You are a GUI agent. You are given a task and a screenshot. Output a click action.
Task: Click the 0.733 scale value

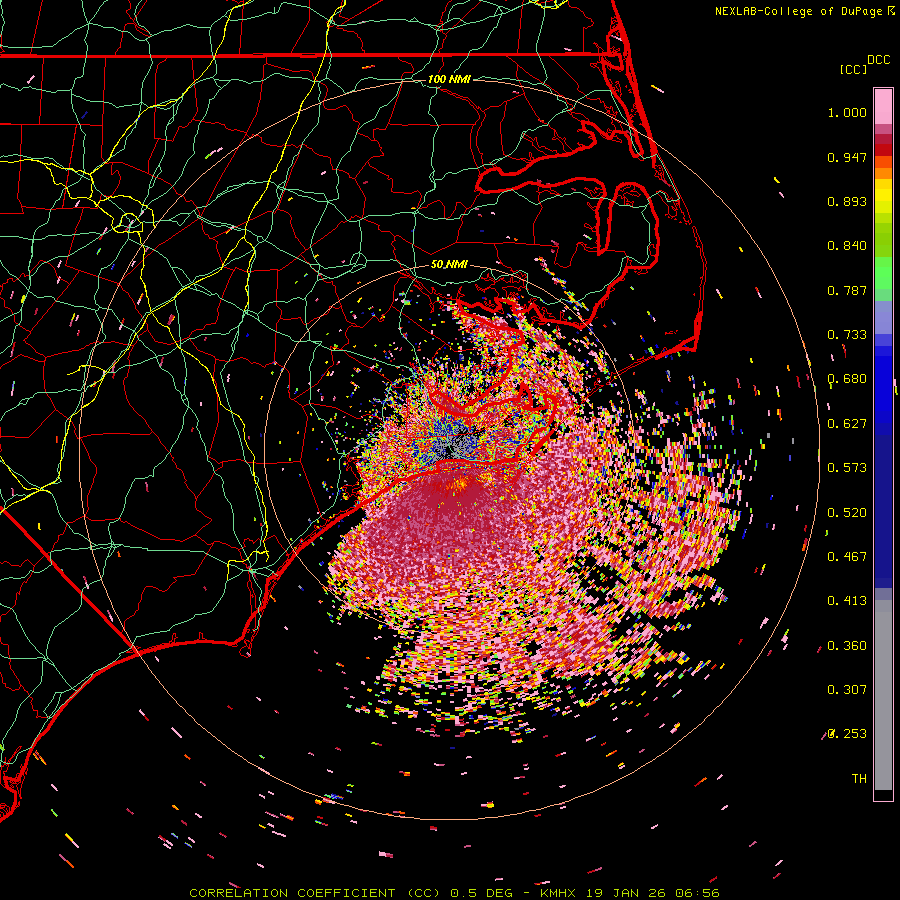click(847, 335)
